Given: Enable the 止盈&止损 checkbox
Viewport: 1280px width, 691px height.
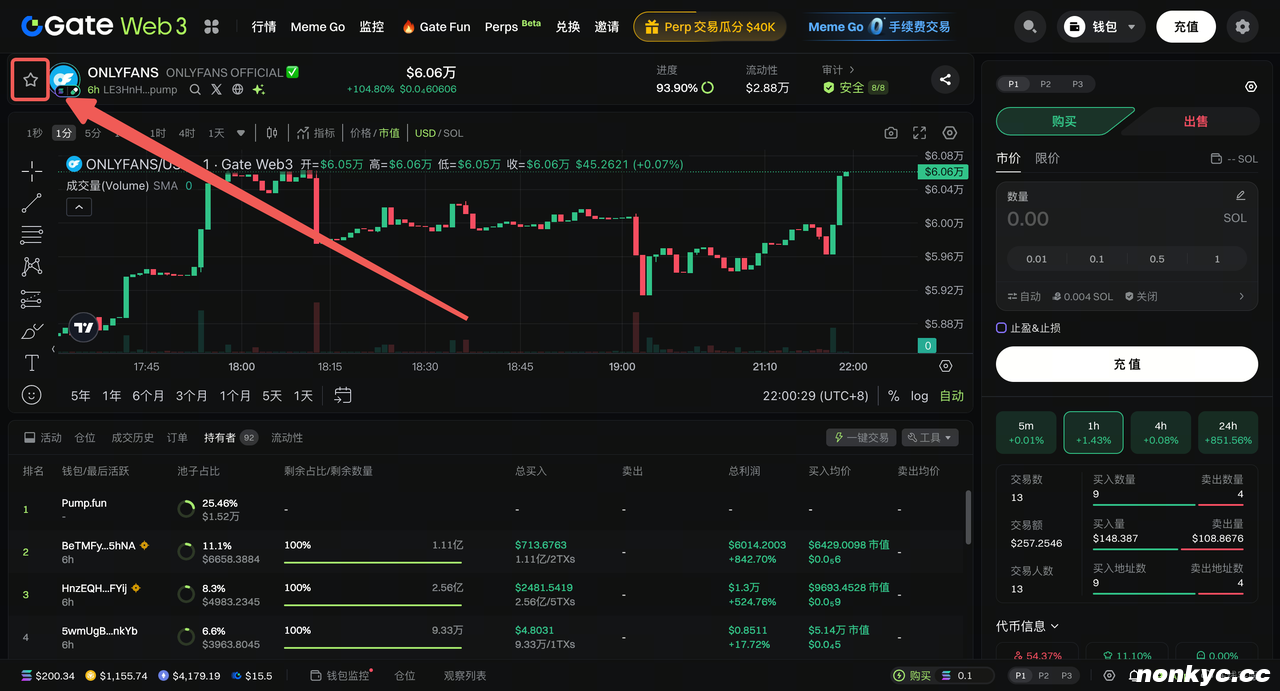Looking at the screenshot, I should pos(1001,328).
